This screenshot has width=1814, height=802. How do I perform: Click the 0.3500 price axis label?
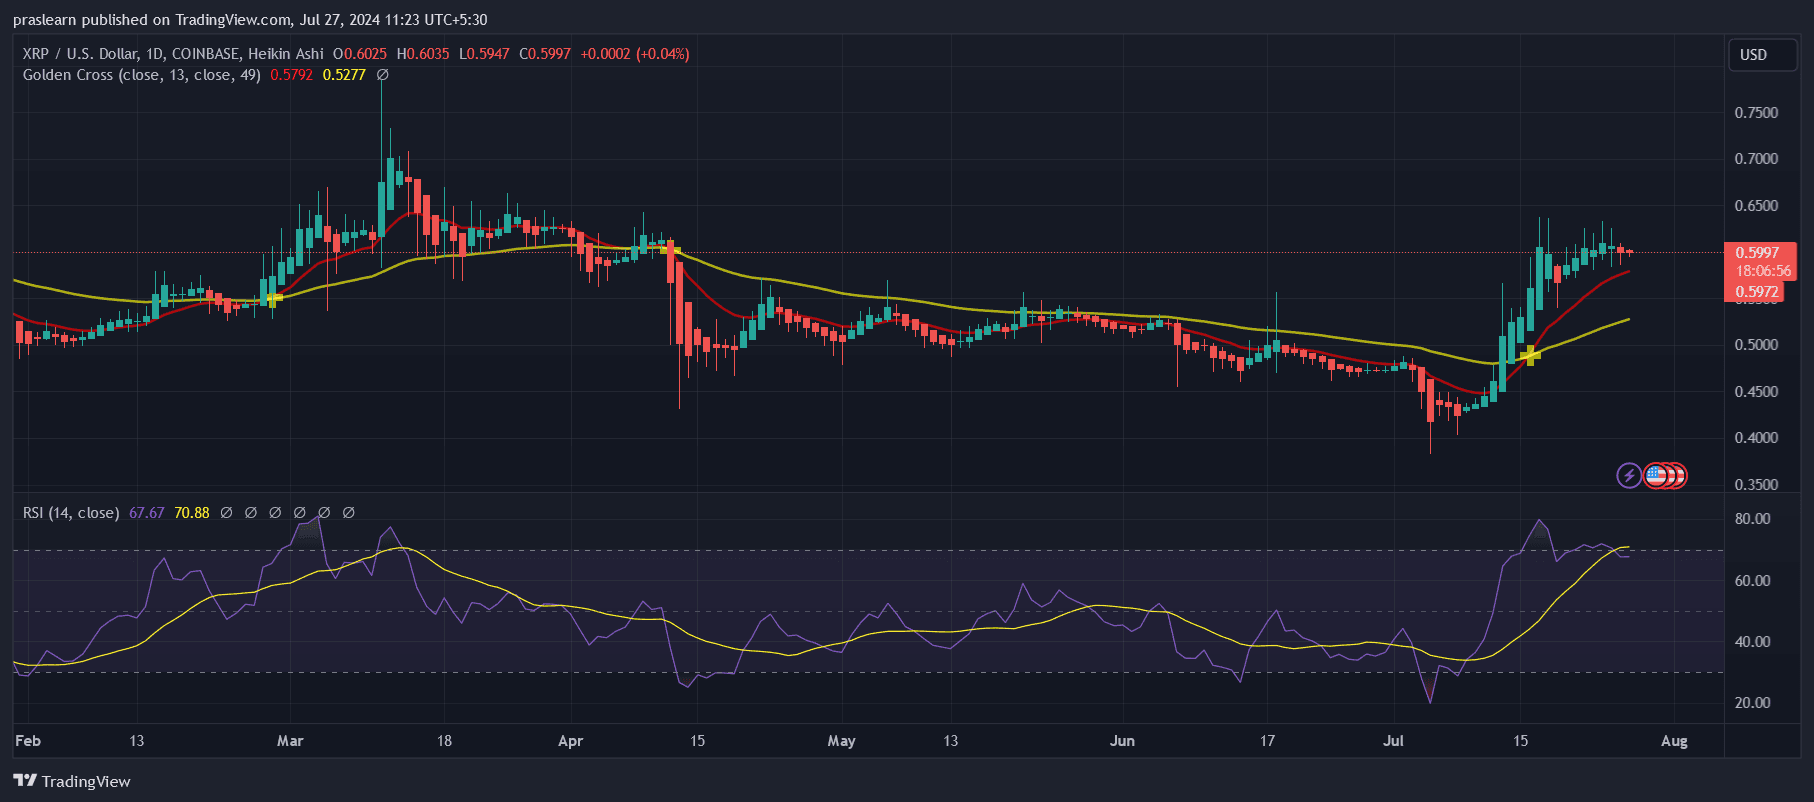pos(1756,485)
